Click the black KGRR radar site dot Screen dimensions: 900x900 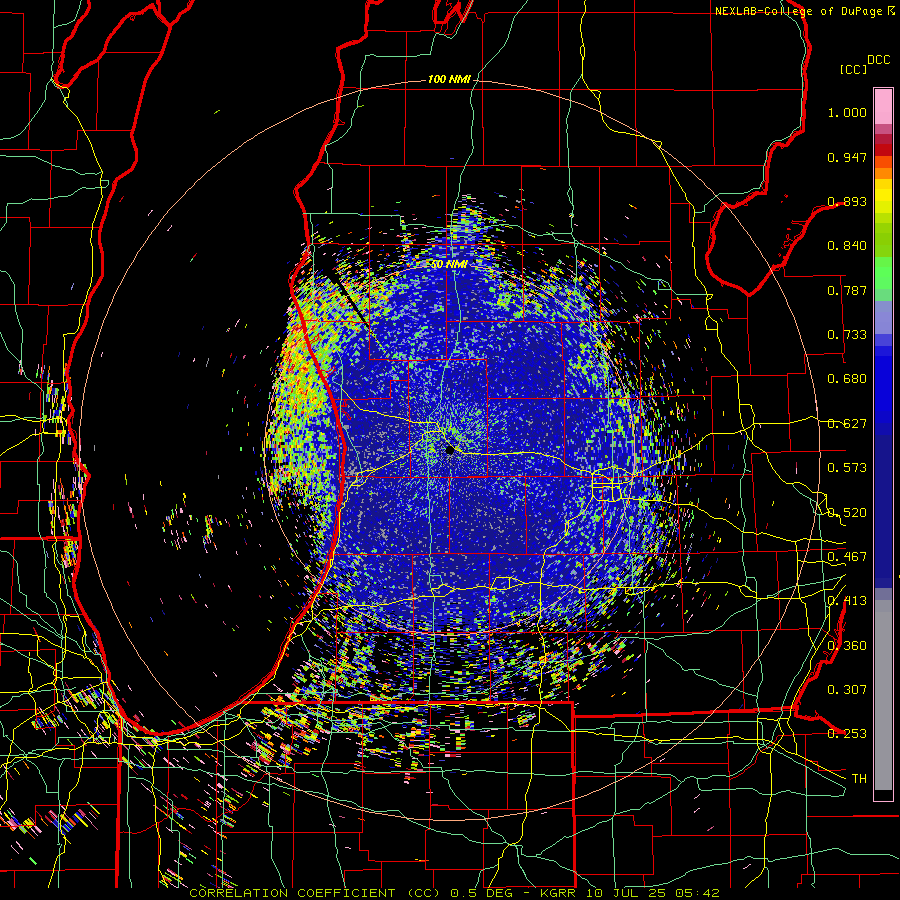(x=450, y=451)
